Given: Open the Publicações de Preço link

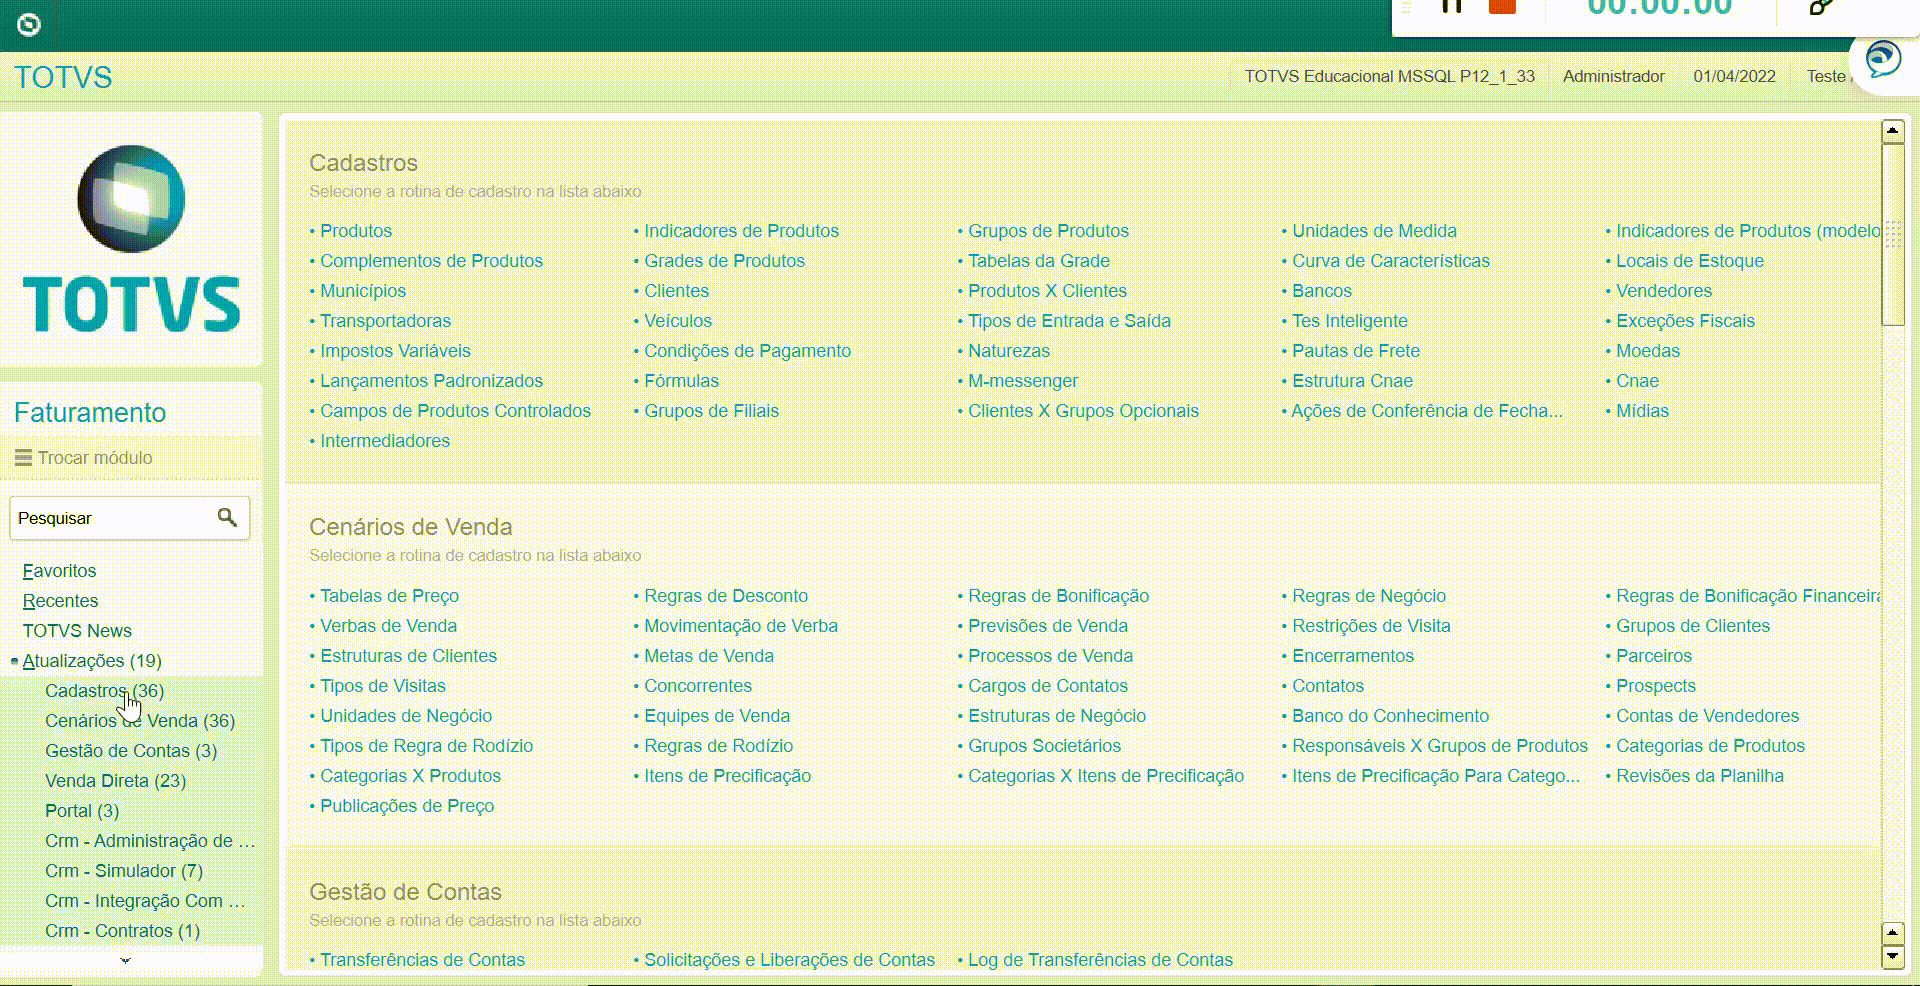Looking at the screenshot, I should click(x=407, y=806).
